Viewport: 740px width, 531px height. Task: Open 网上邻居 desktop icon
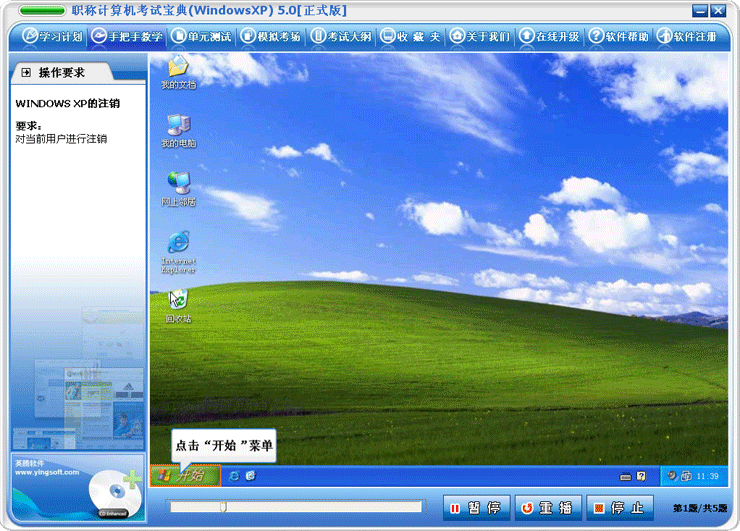coord(178,184)
